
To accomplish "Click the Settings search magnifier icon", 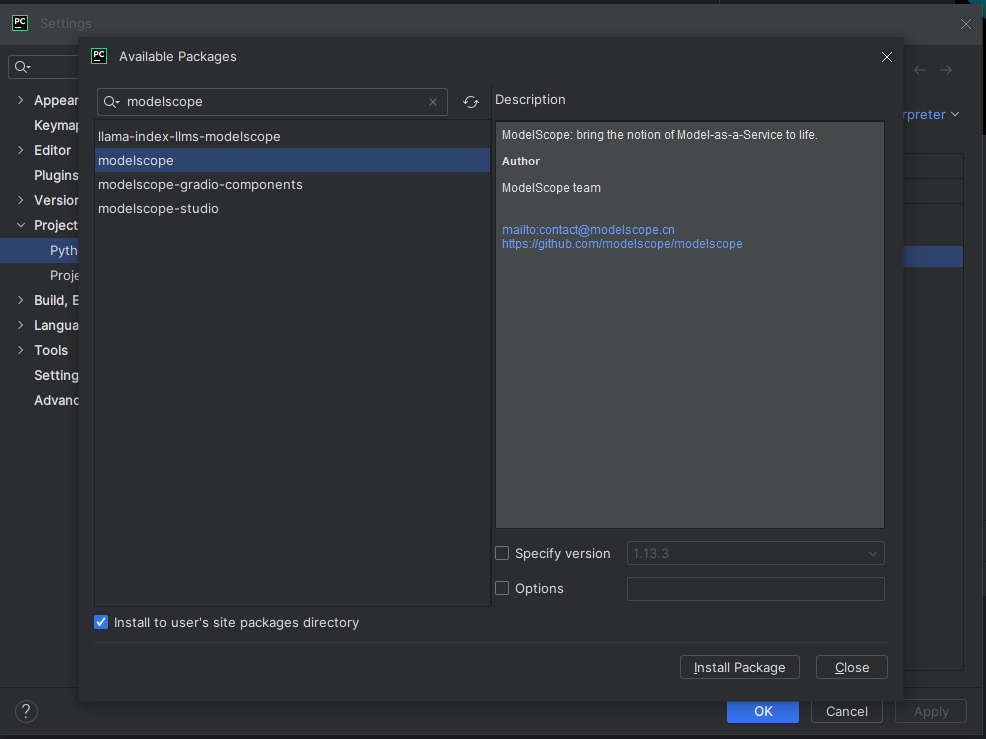I will (x=22, y=67).
